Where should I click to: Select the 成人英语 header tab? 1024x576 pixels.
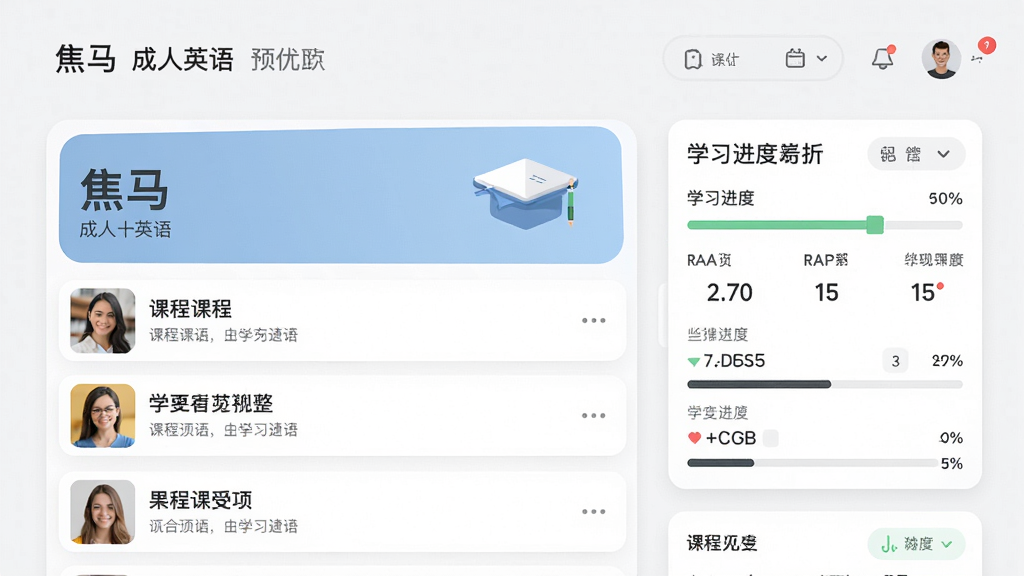click(182, 59)
